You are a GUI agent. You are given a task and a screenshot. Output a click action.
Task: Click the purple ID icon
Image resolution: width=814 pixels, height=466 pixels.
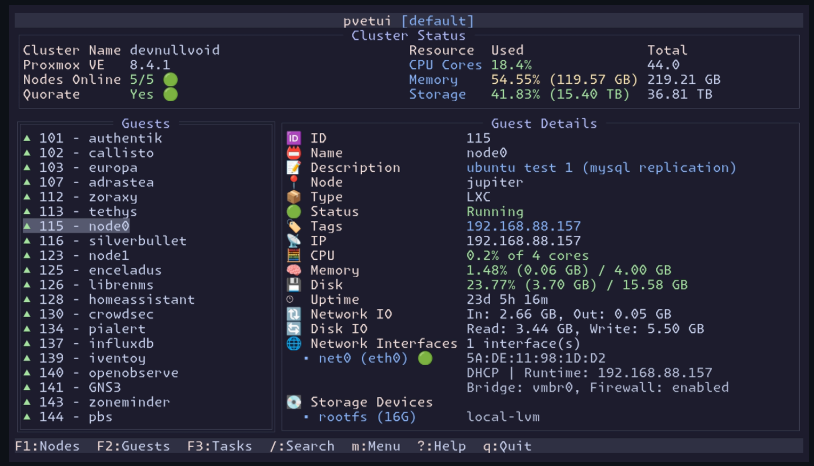pyautogui.click(x=294, y=138)
